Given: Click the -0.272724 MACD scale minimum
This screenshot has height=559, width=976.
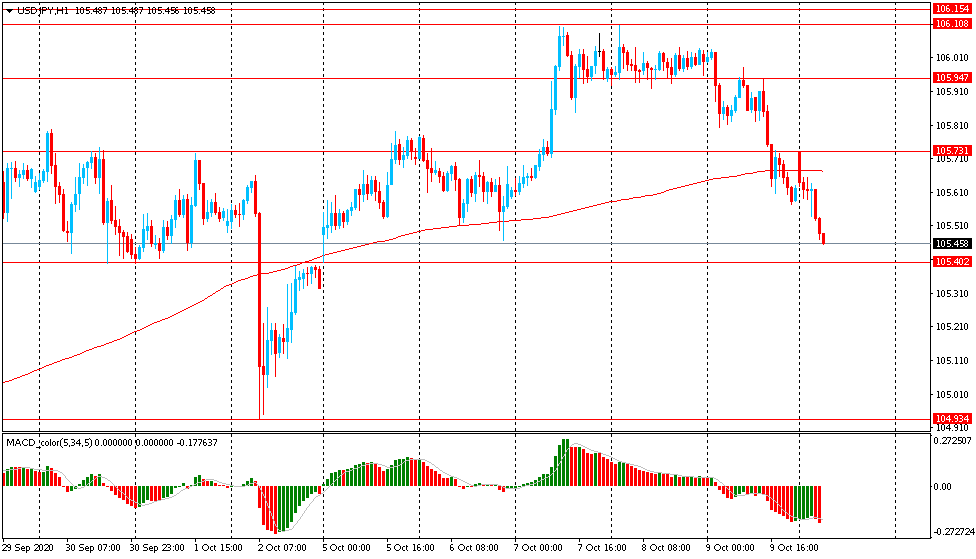Looking at the screenshot, I should click(x=953, y=532).
